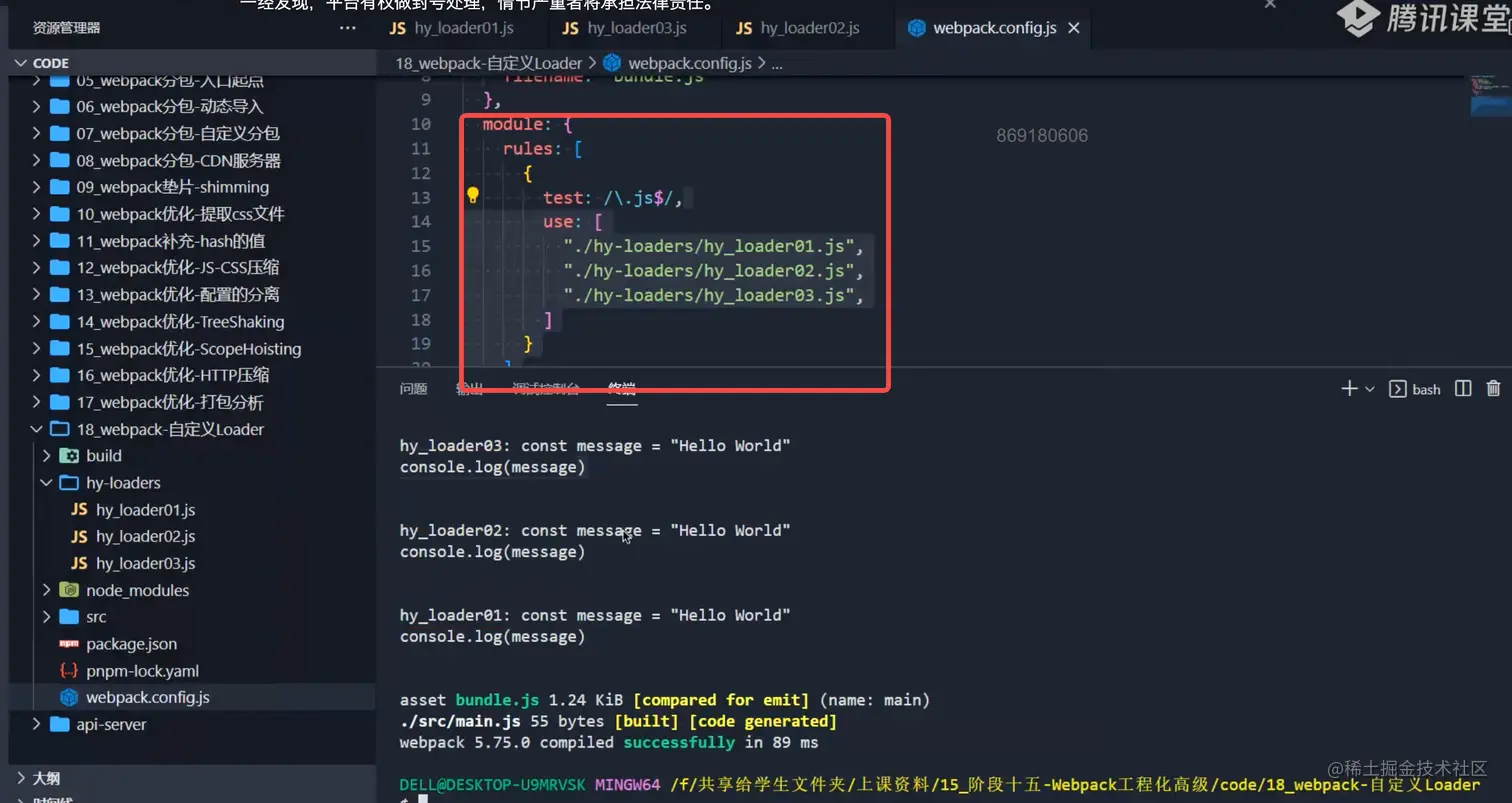Close the webpack.config.js editor tab

click(x=1074, y=28)
